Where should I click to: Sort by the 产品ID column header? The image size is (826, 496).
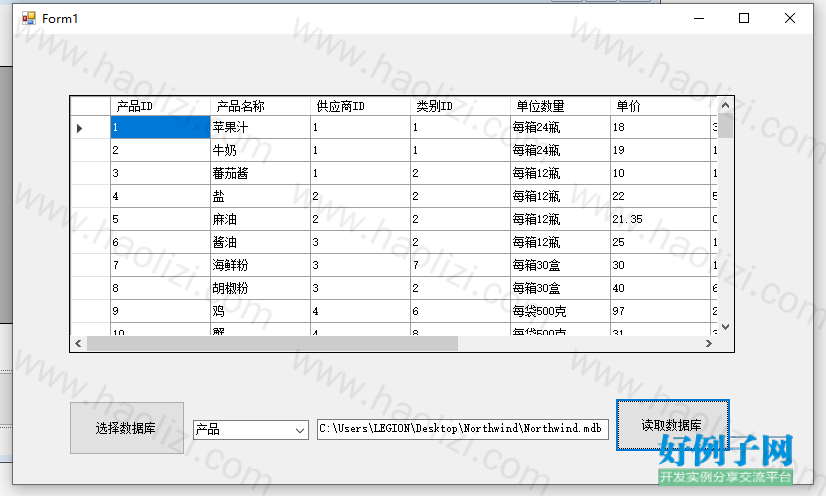160,106
